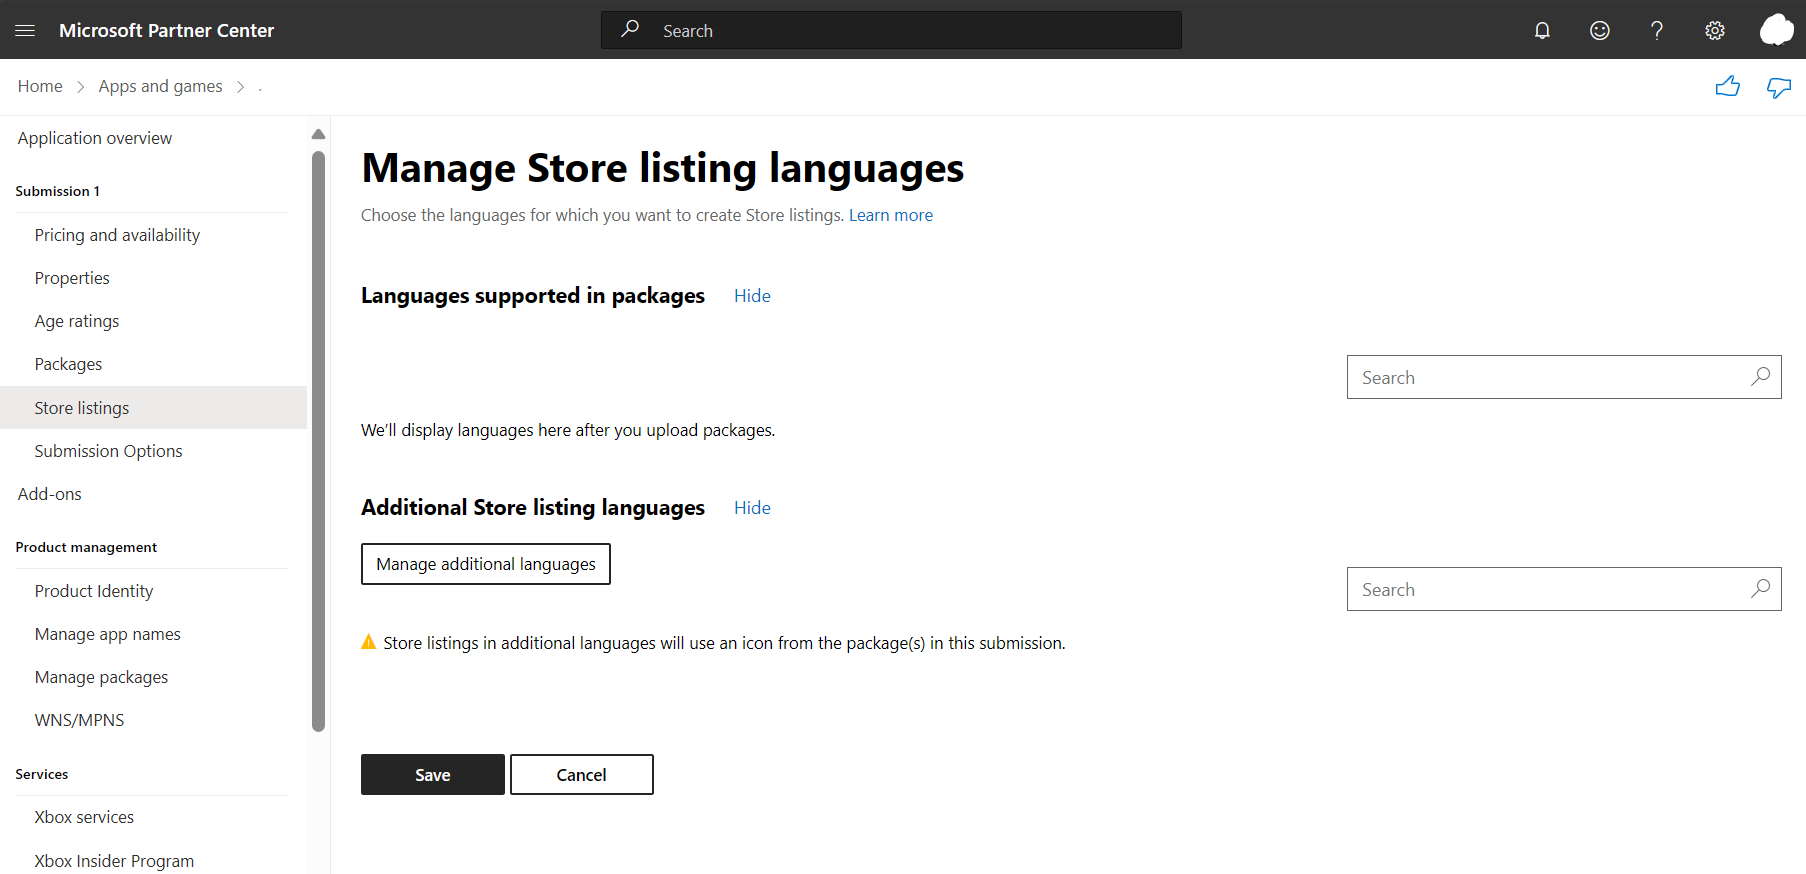
Task: Go to Home breadcrumb
Action: (x=40, y=86)
